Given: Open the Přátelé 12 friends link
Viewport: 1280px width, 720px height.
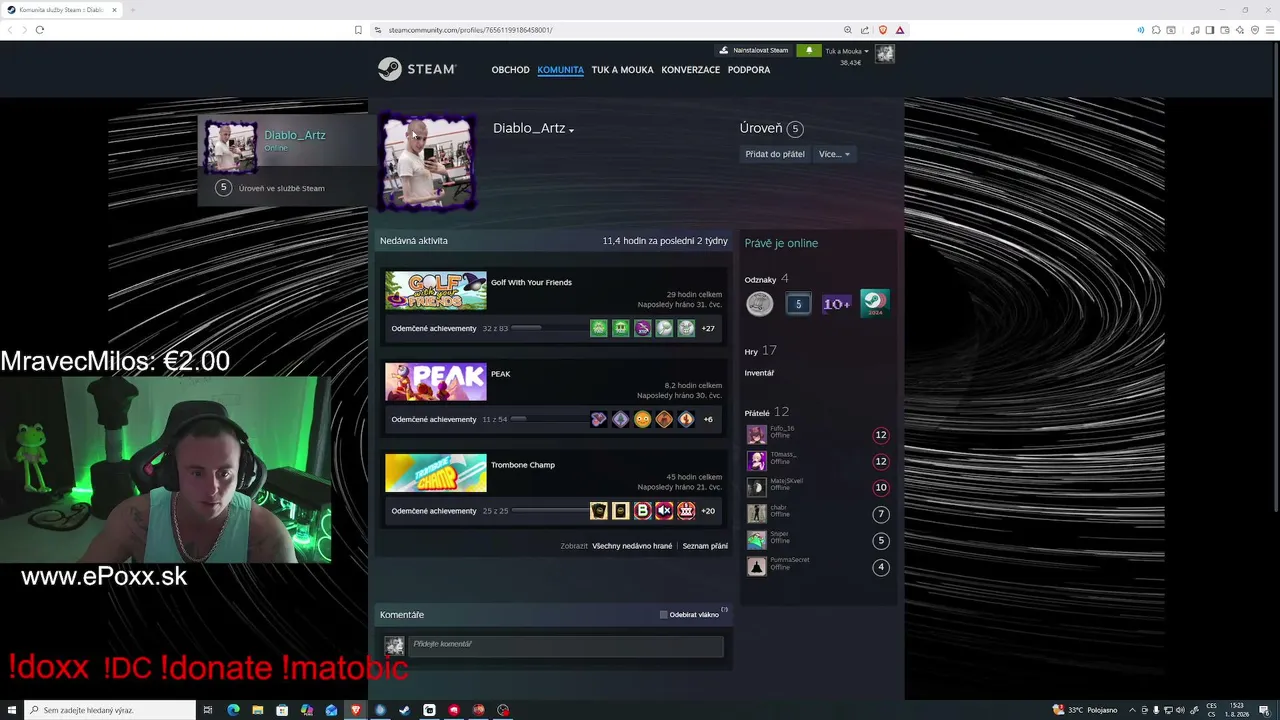Looking at the screenshot, I should (x=767, y=412).
